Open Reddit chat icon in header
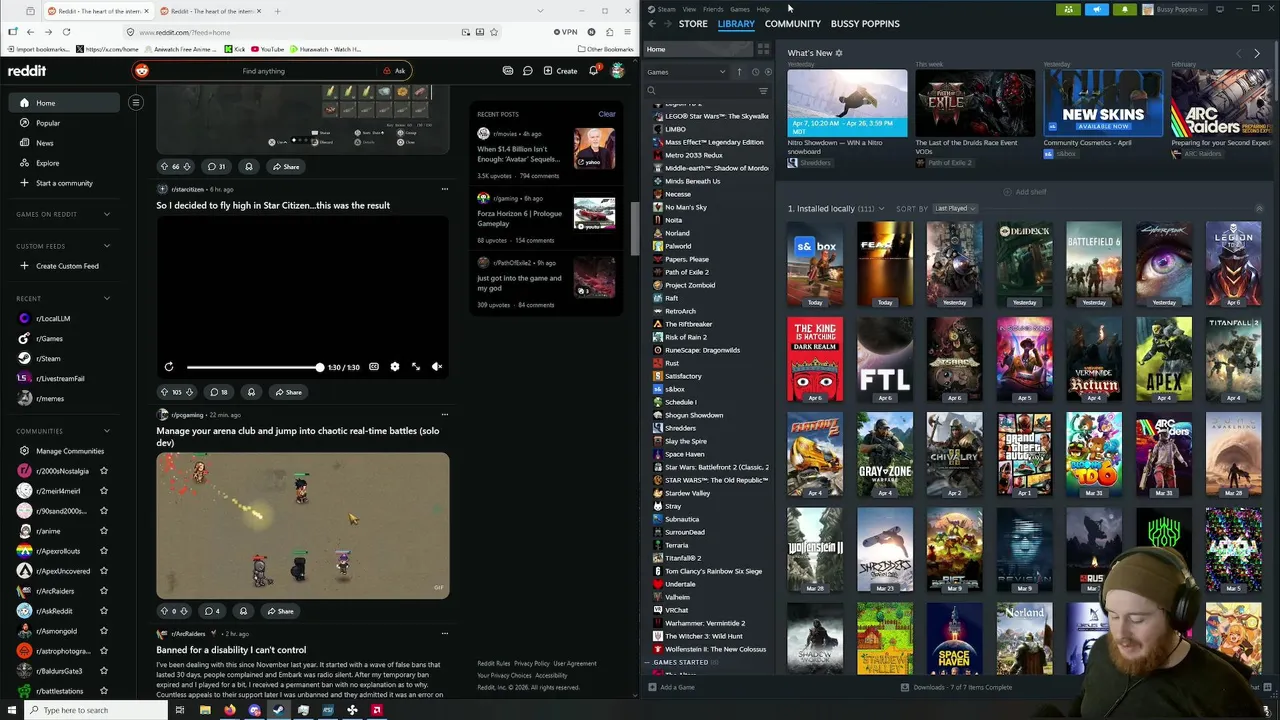Screen dimensions: 1280x720 527,71
